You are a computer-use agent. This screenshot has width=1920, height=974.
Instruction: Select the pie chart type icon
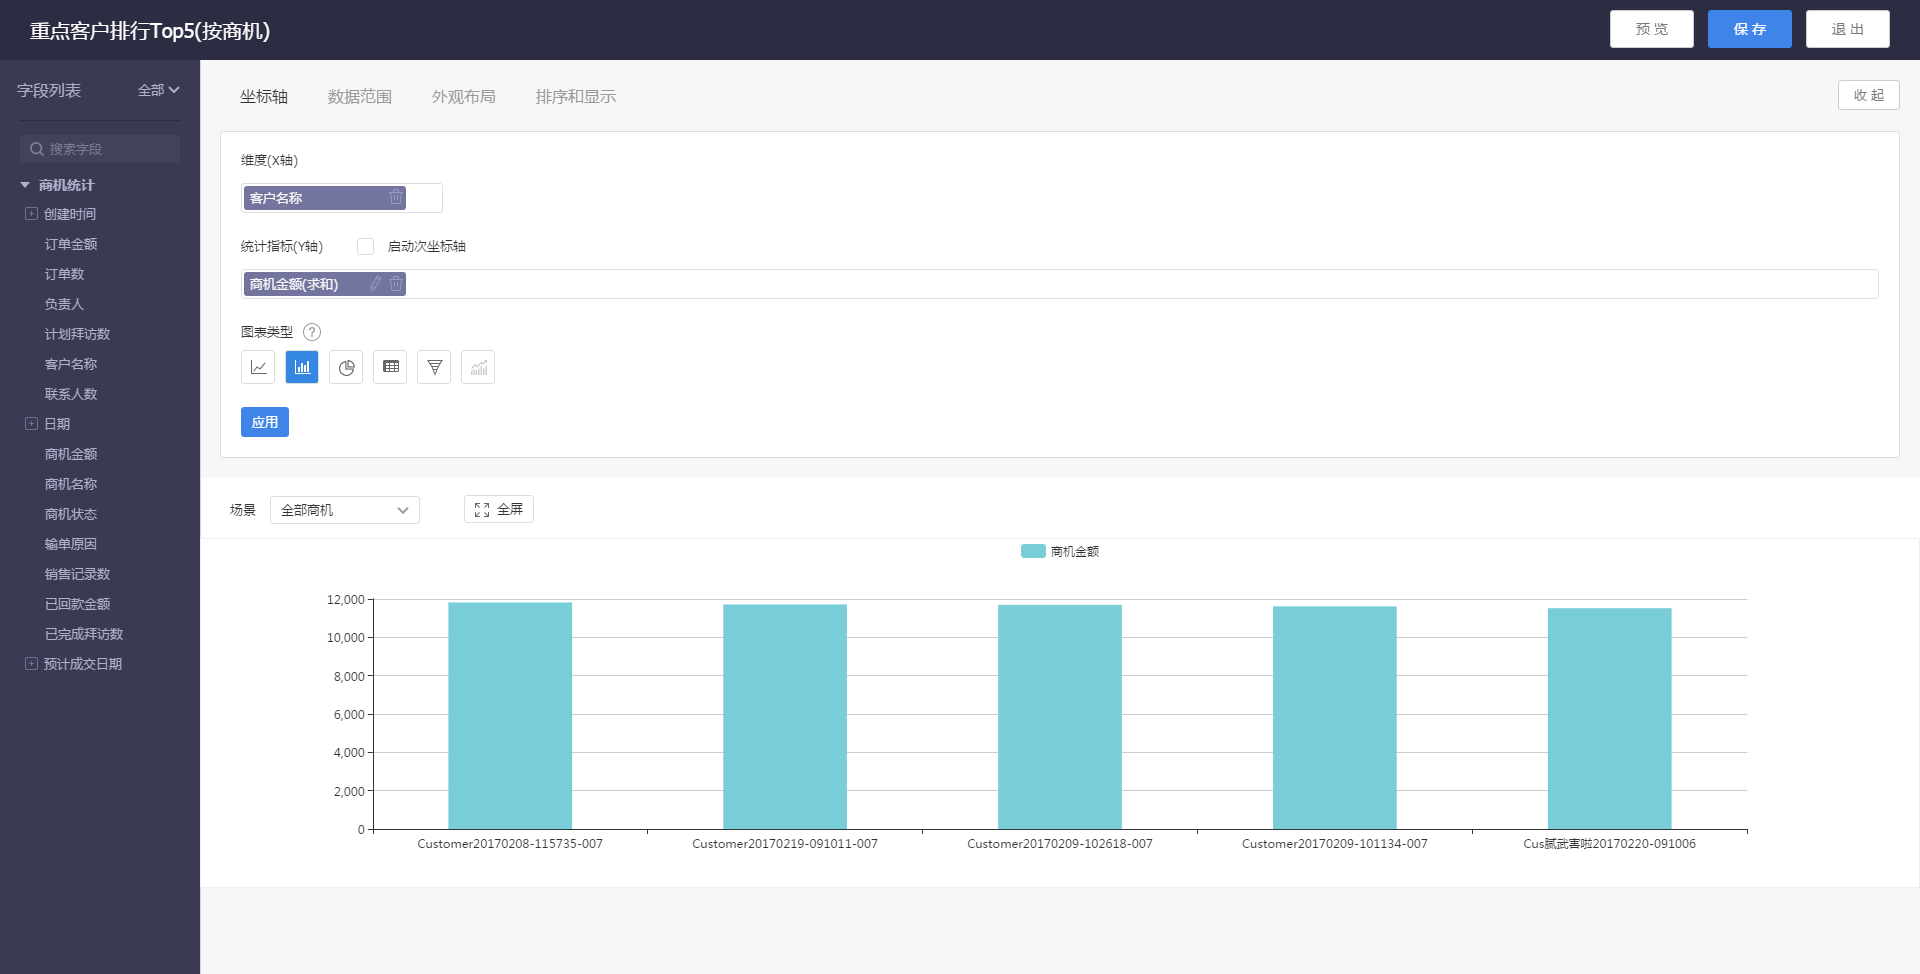[346, 367]
